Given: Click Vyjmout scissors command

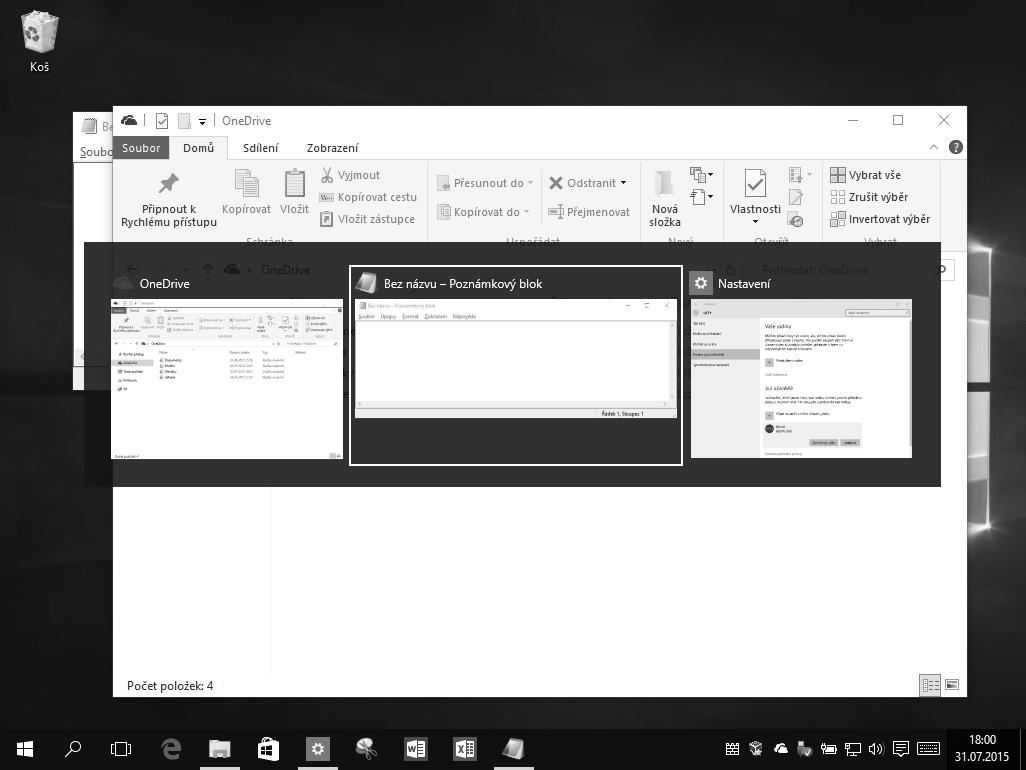Looking at the screenshot, I should pos(349,175).
